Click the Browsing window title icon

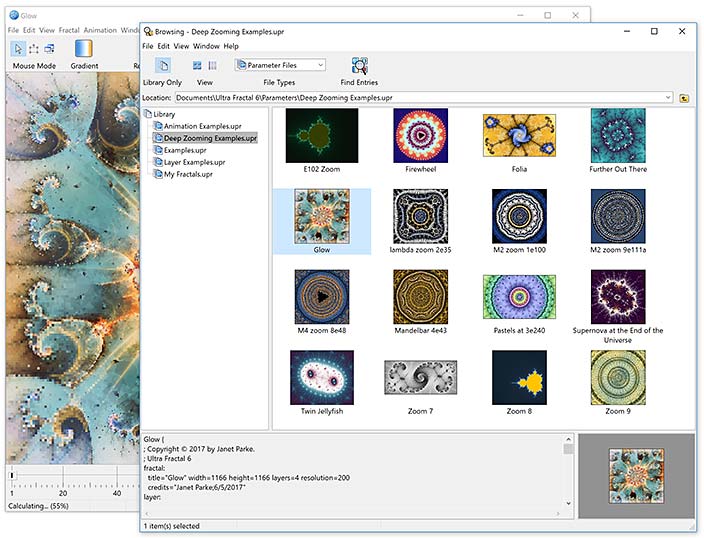(x=148, y=31)
